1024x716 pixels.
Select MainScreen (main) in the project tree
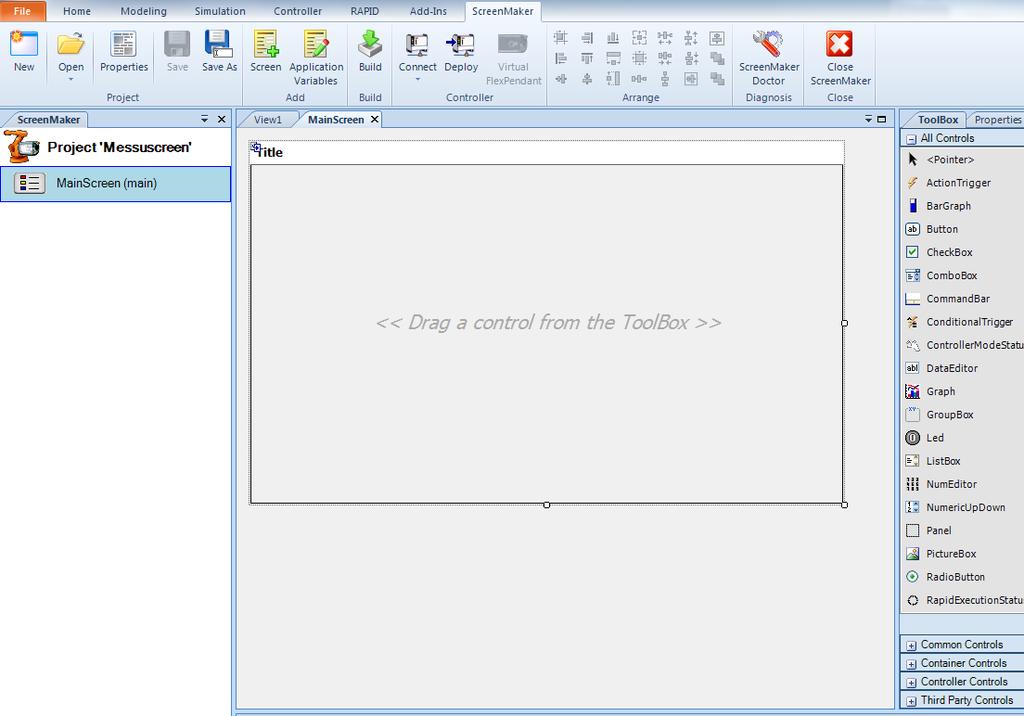tap(116, 184)
